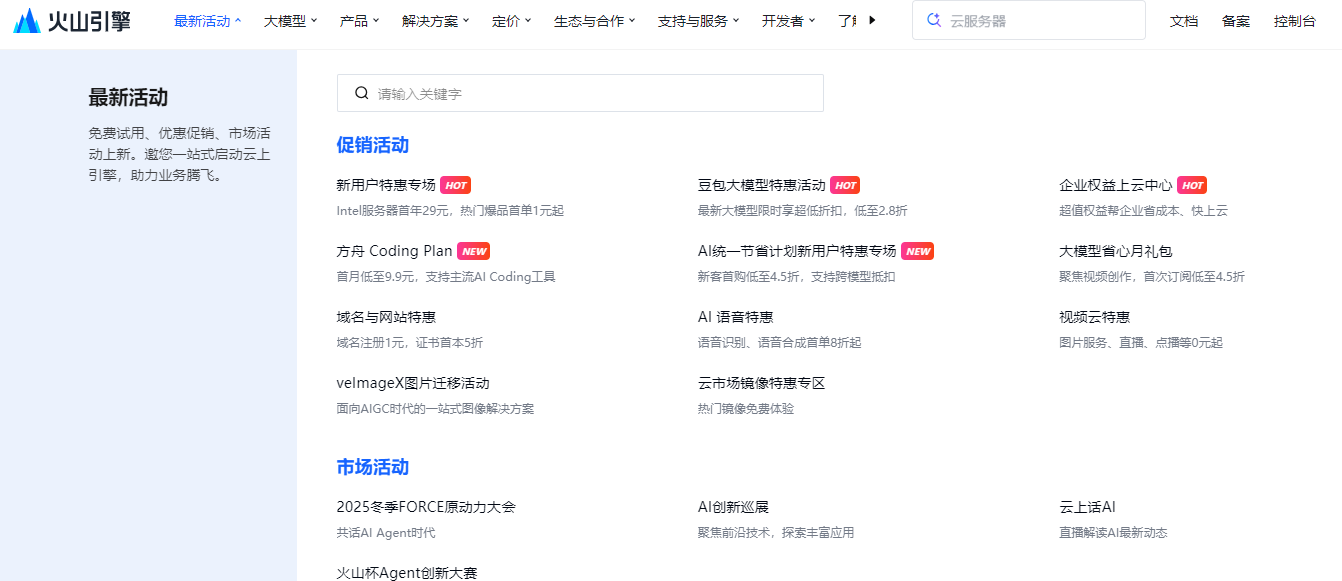Collapse the 最新活动 navigation dropdown

pos(207,21)
